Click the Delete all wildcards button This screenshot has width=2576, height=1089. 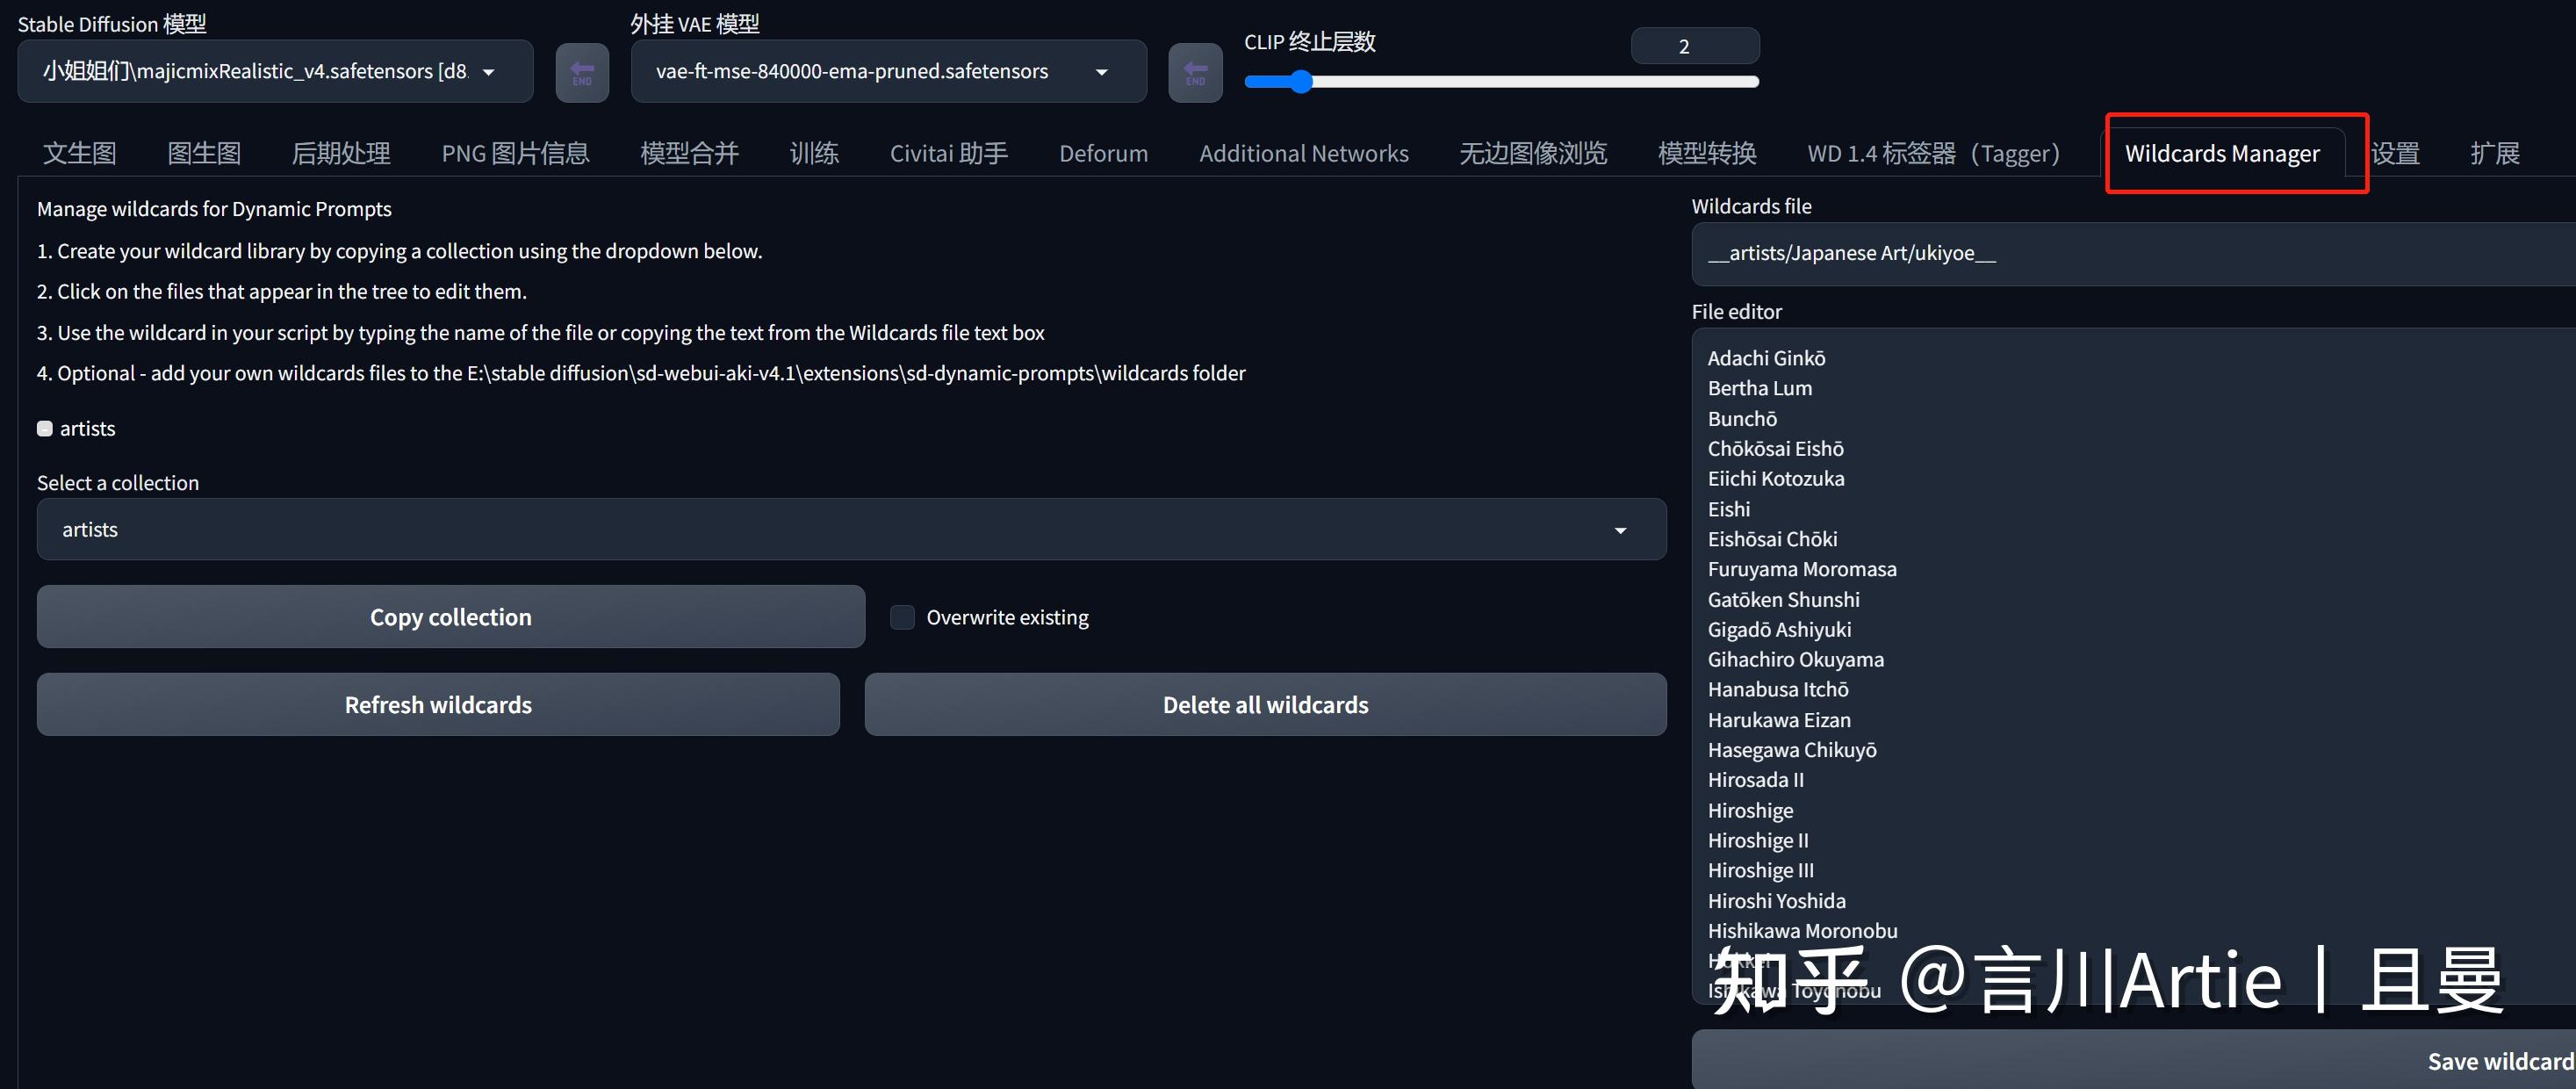coord(1265,704)
